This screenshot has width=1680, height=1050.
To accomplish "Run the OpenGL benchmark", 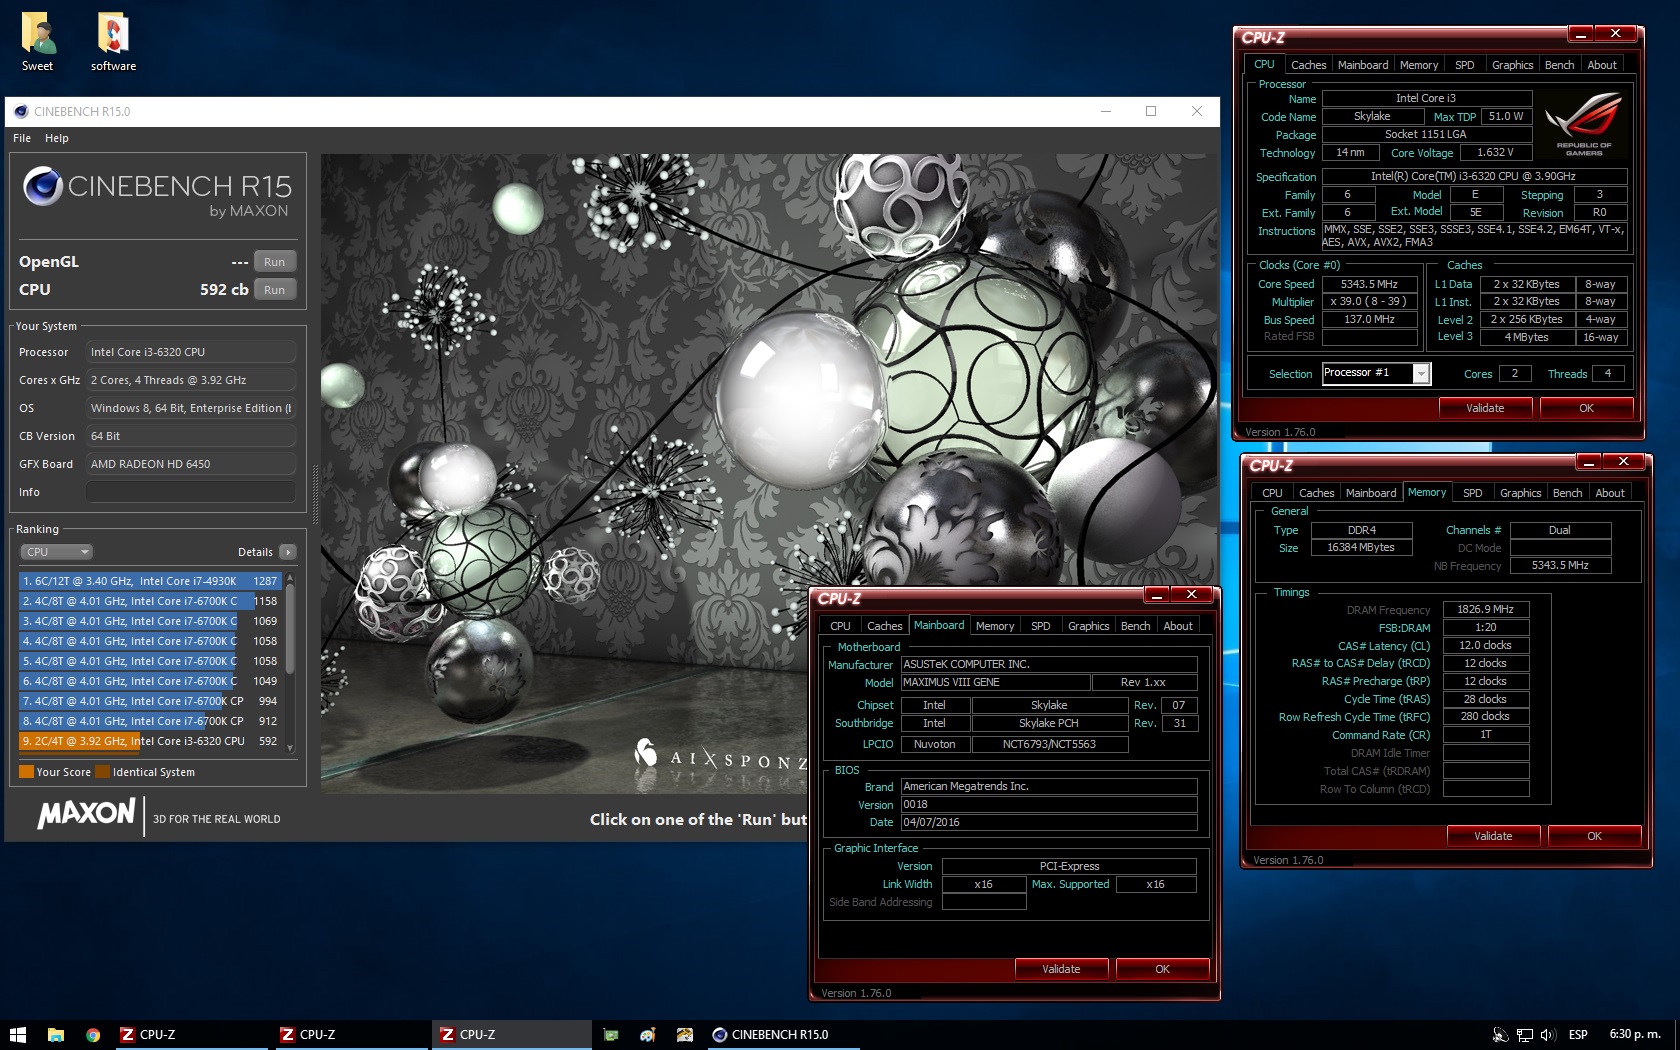I will (275, 262).
